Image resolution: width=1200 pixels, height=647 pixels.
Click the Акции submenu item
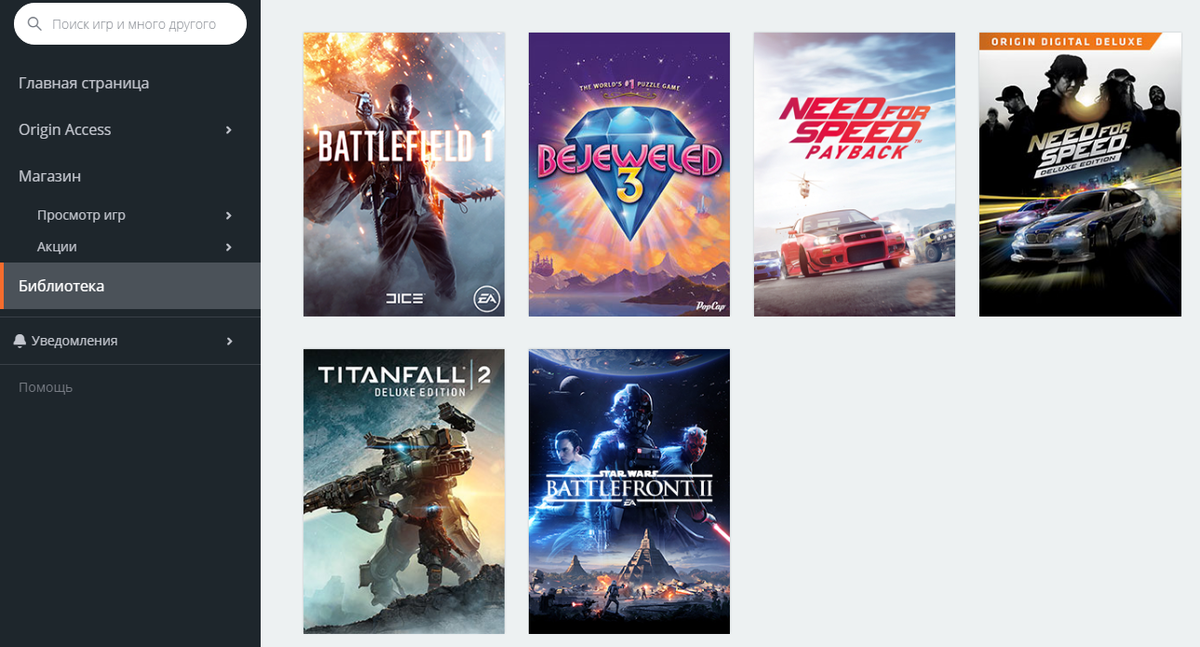(57, 247)
